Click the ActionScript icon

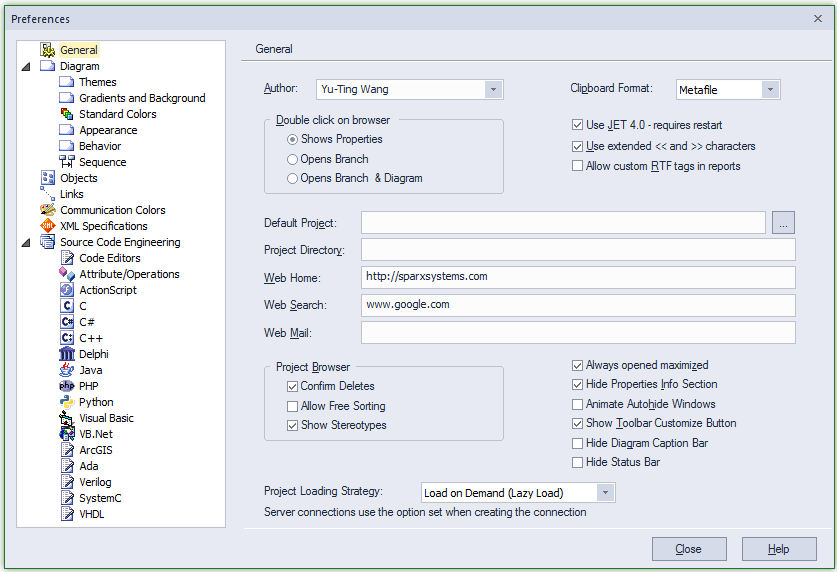click(67, 290)
